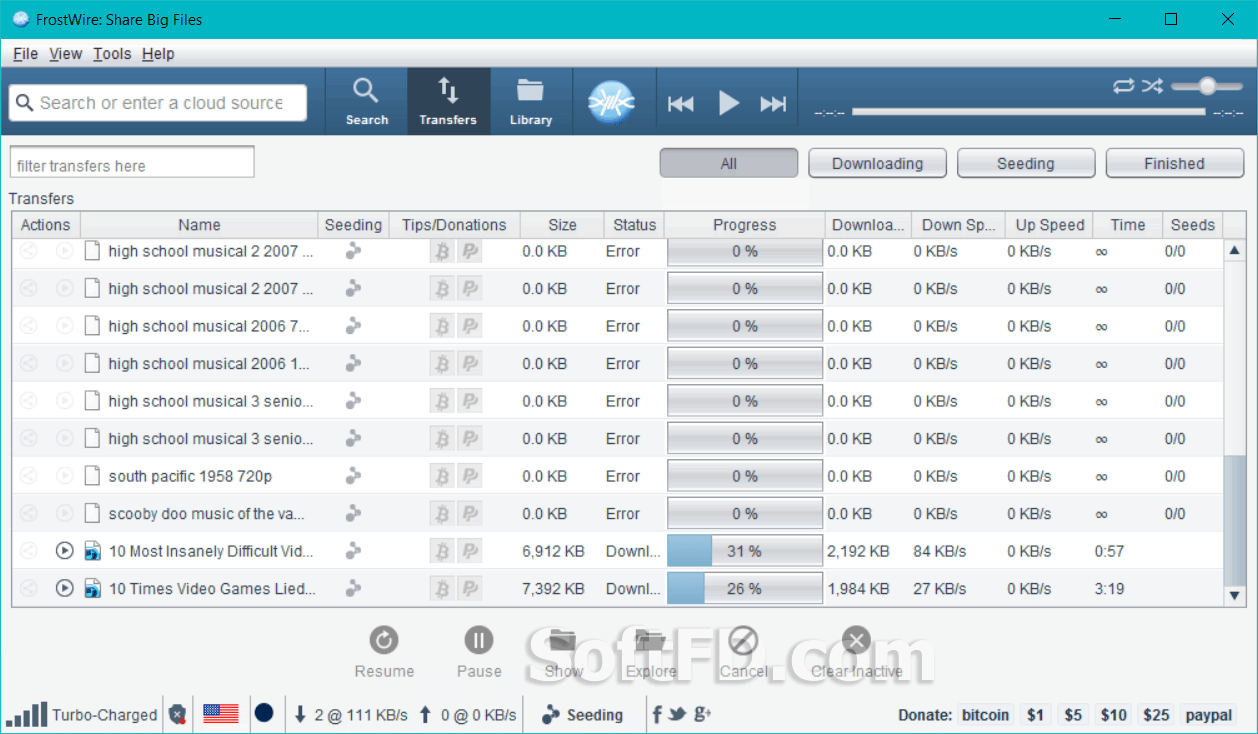Click the US flag icon
The width and height of the screenshot is (1258, 734).
pyautogui.click(x=221, y=714)
